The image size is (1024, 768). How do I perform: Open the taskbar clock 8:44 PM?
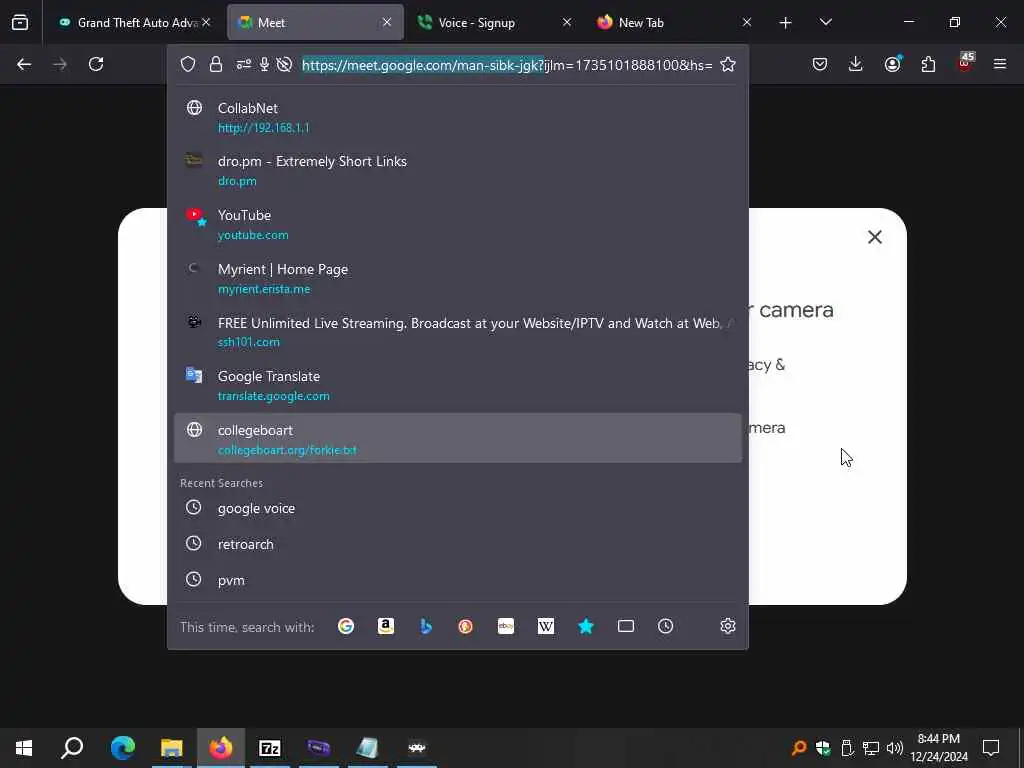(939, 748)
